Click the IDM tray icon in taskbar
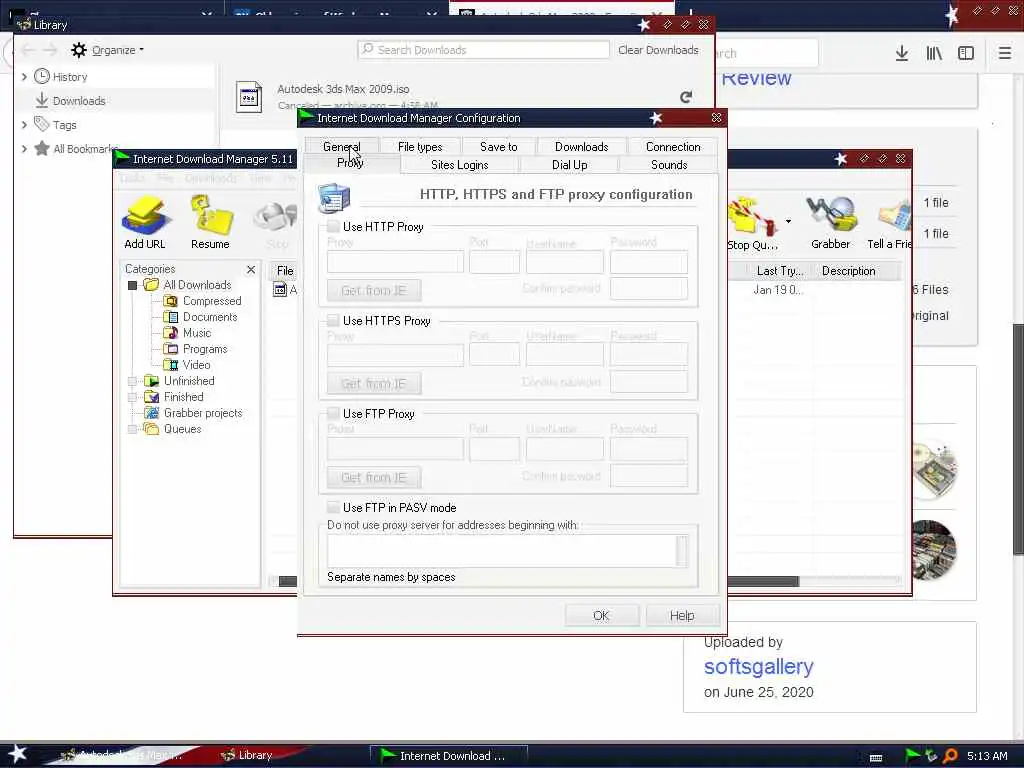The width and height of the screenshot is (1024, 768). coord(912,756)
